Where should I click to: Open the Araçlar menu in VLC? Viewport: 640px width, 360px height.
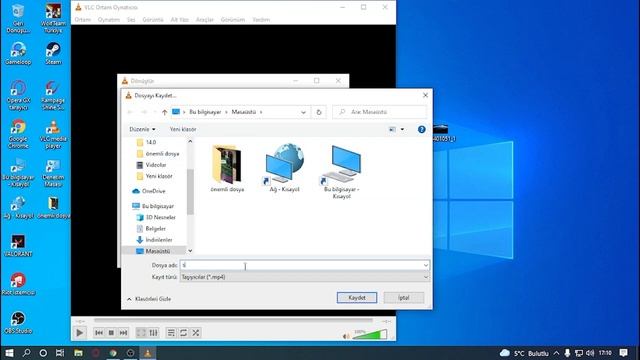(204, 20)
